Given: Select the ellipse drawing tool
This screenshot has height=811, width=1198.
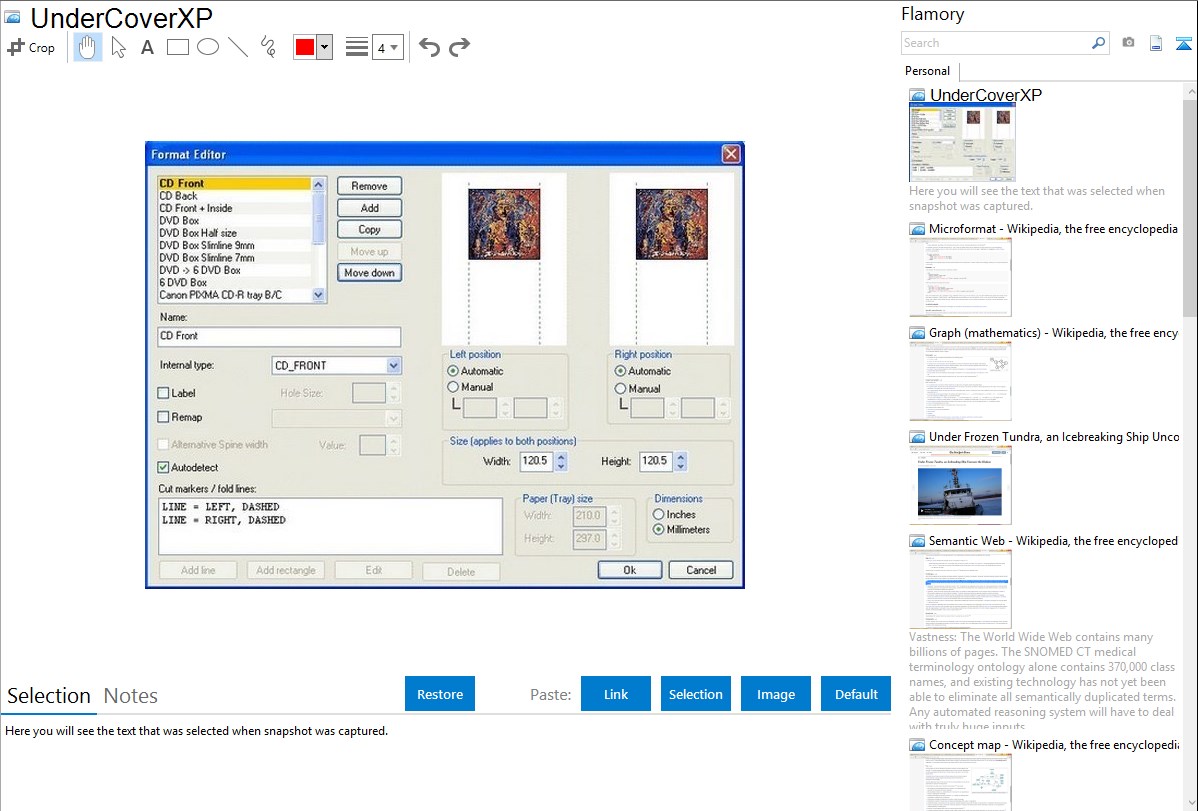Looking at the screenshot, I should (x=208, y=47).
